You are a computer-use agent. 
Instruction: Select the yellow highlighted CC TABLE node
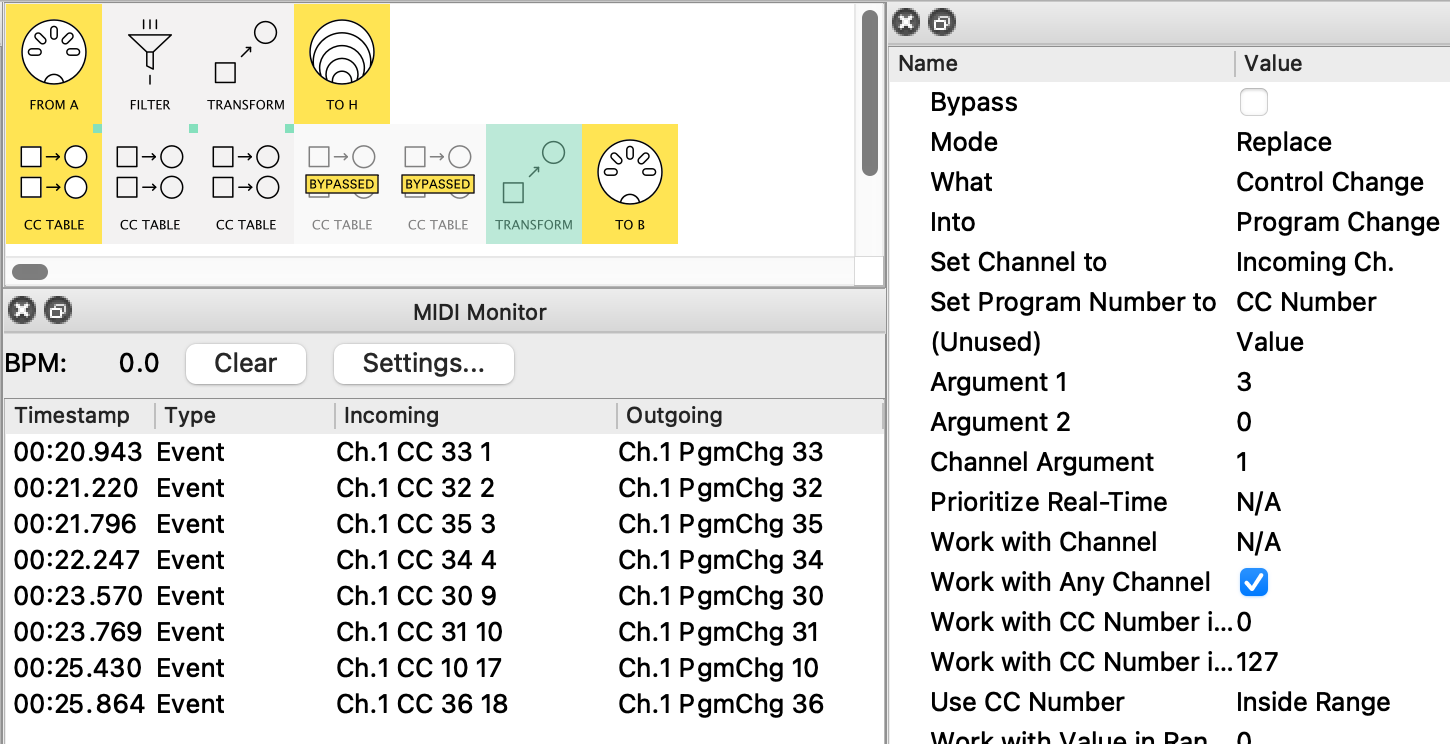(x=53, y=184)
